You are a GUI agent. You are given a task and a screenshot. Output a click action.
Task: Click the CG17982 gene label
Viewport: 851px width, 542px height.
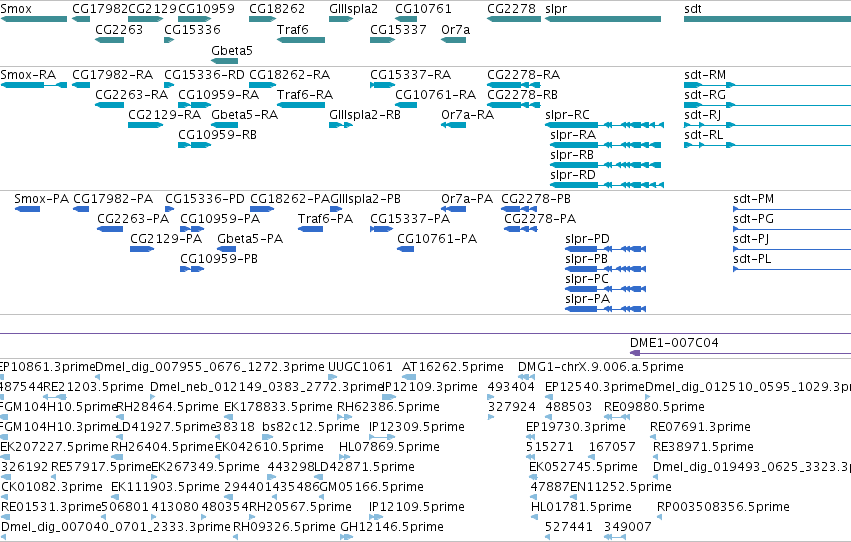(99, 9)
